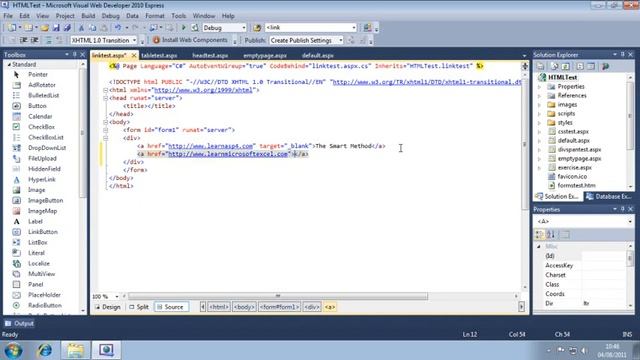This screenshot has width=640, height=360.
Task: Click the <form#form1> tag navigator button
Action: pyautogui.click(x=280, y=307)
